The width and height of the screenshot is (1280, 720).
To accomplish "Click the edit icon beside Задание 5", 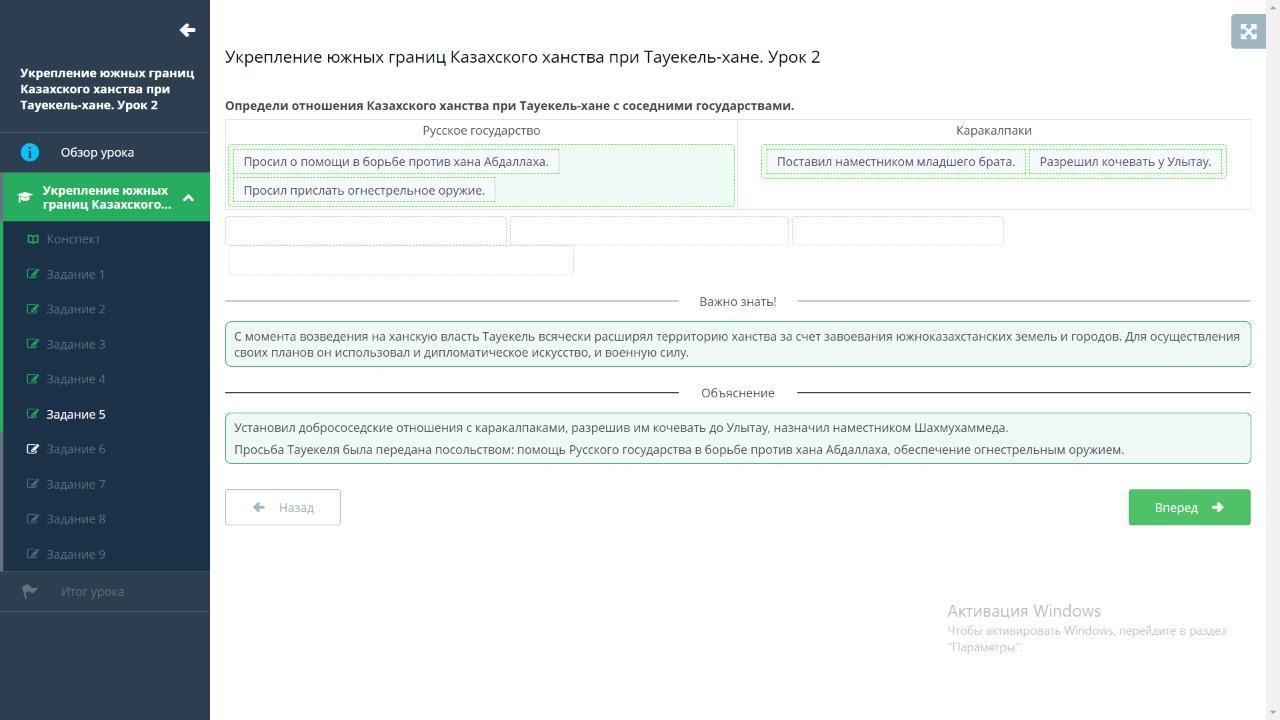I will click(33, 414).
